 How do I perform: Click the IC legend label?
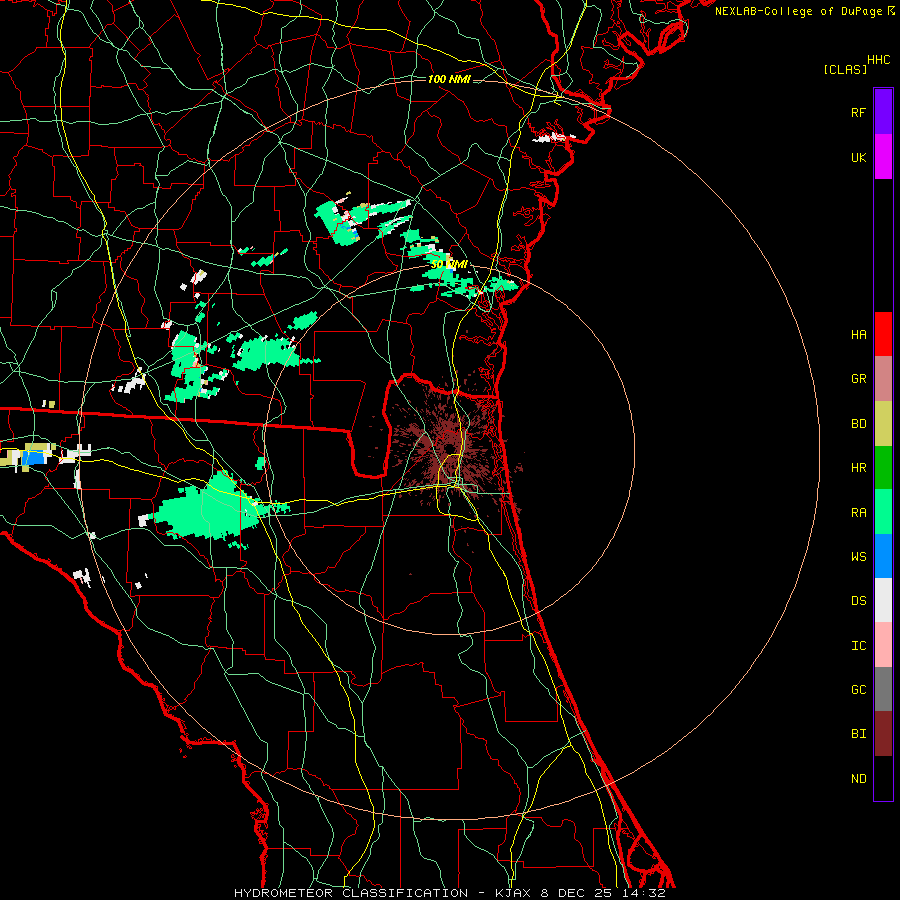[859, 645]
